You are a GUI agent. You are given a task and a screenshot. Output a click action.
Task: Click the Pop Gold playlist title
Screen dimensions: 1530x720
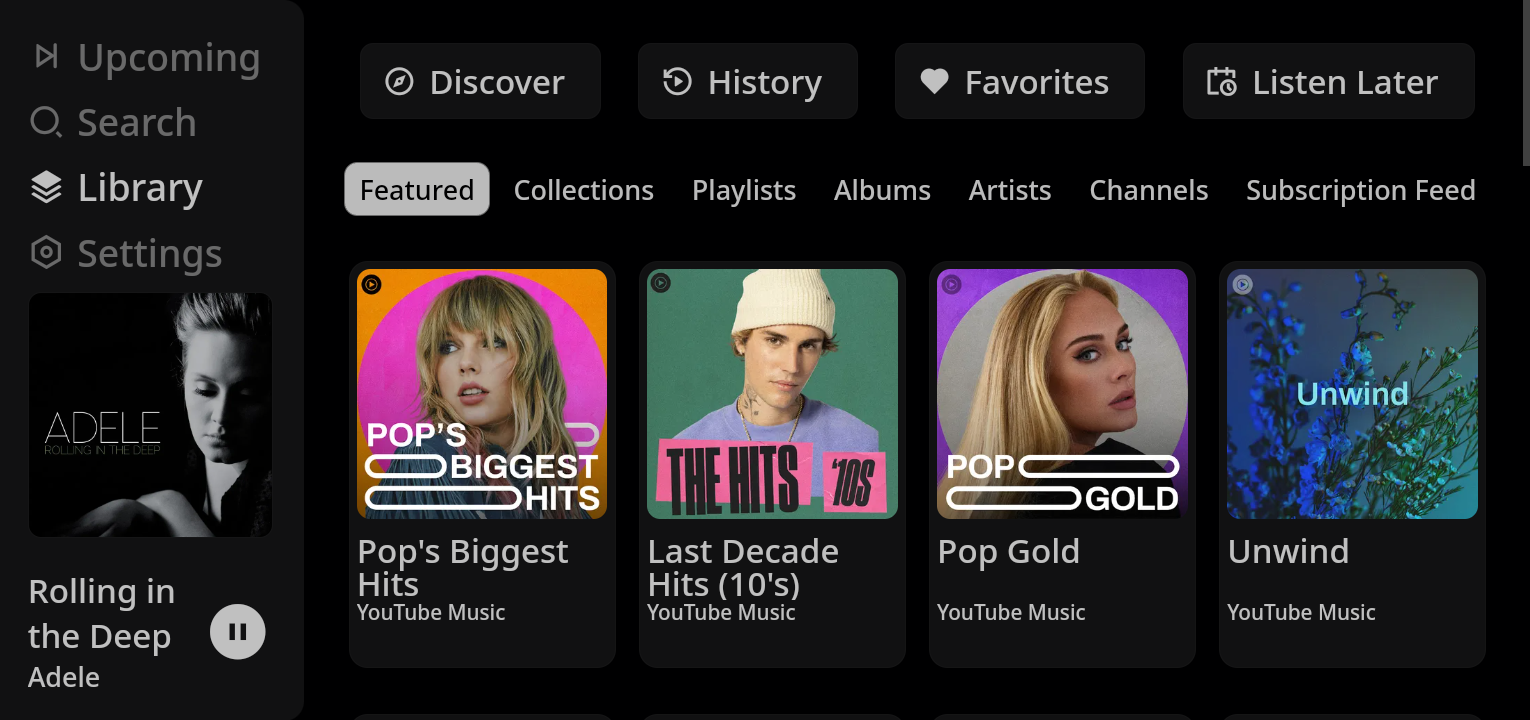[x=1008, y=552]
